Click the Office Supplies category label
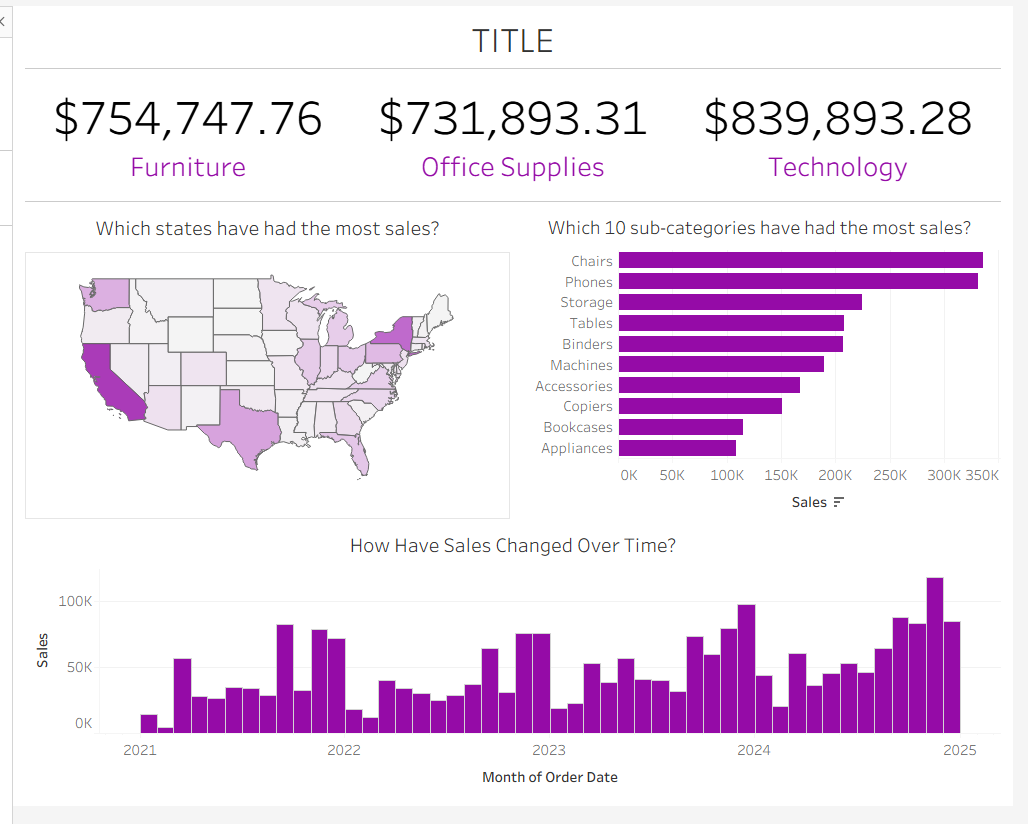 coord(512,167)
